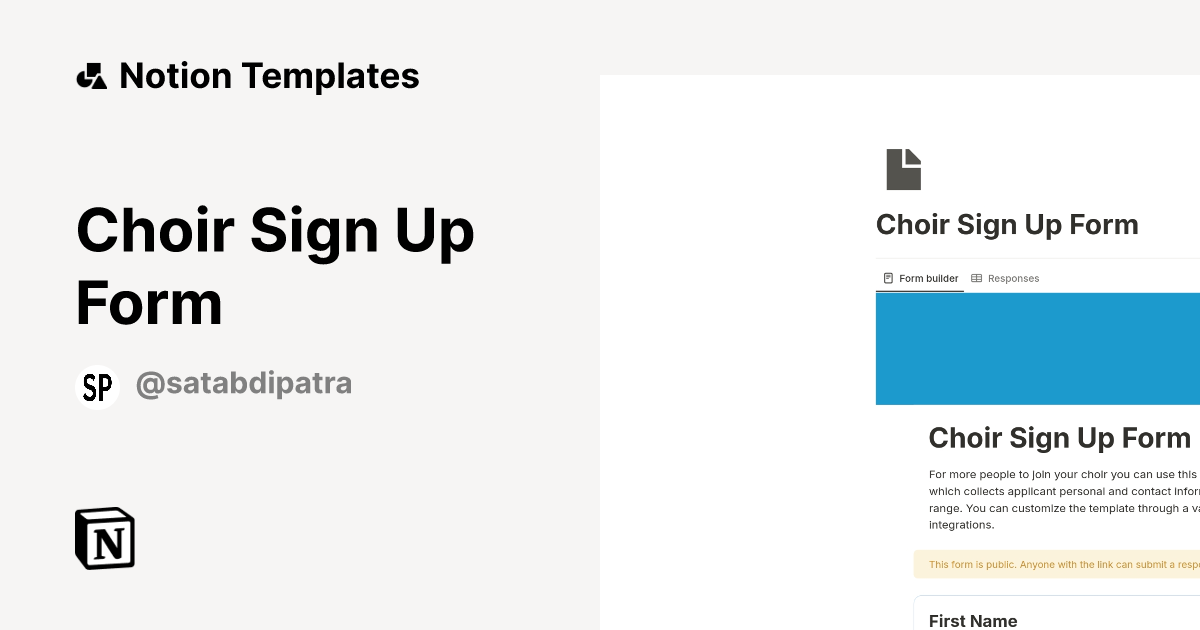Click the Choir Sign Up Form page title
1200x630 pixels.
[1007, 224]
